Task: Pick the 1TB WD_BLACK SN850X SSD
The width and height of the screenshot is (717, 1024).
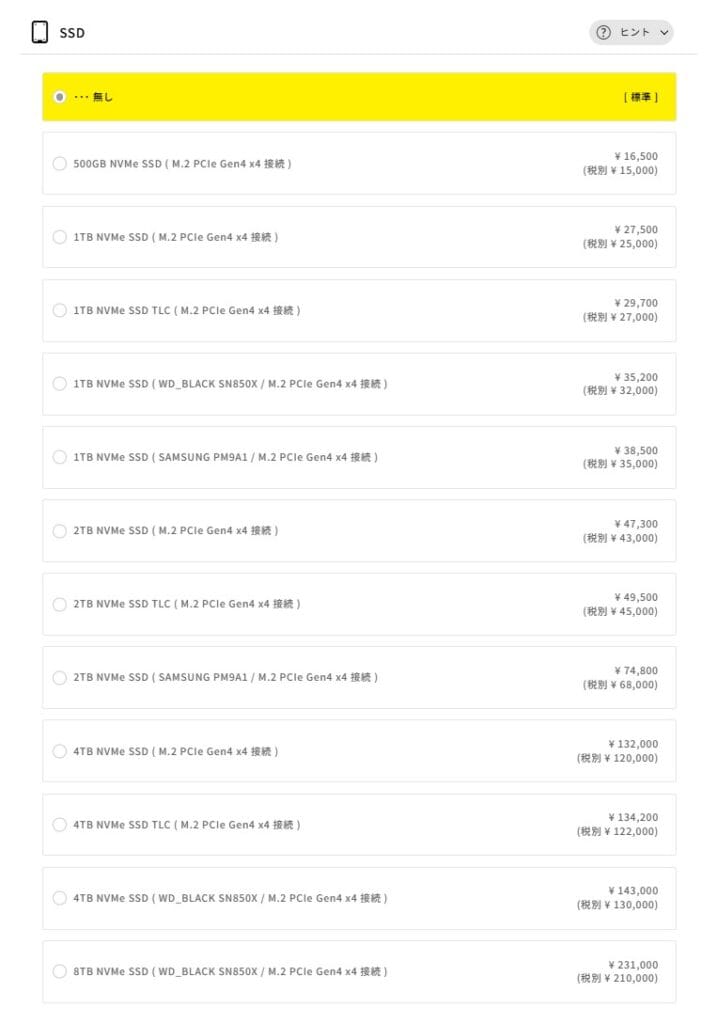Action: coord(60,384)
